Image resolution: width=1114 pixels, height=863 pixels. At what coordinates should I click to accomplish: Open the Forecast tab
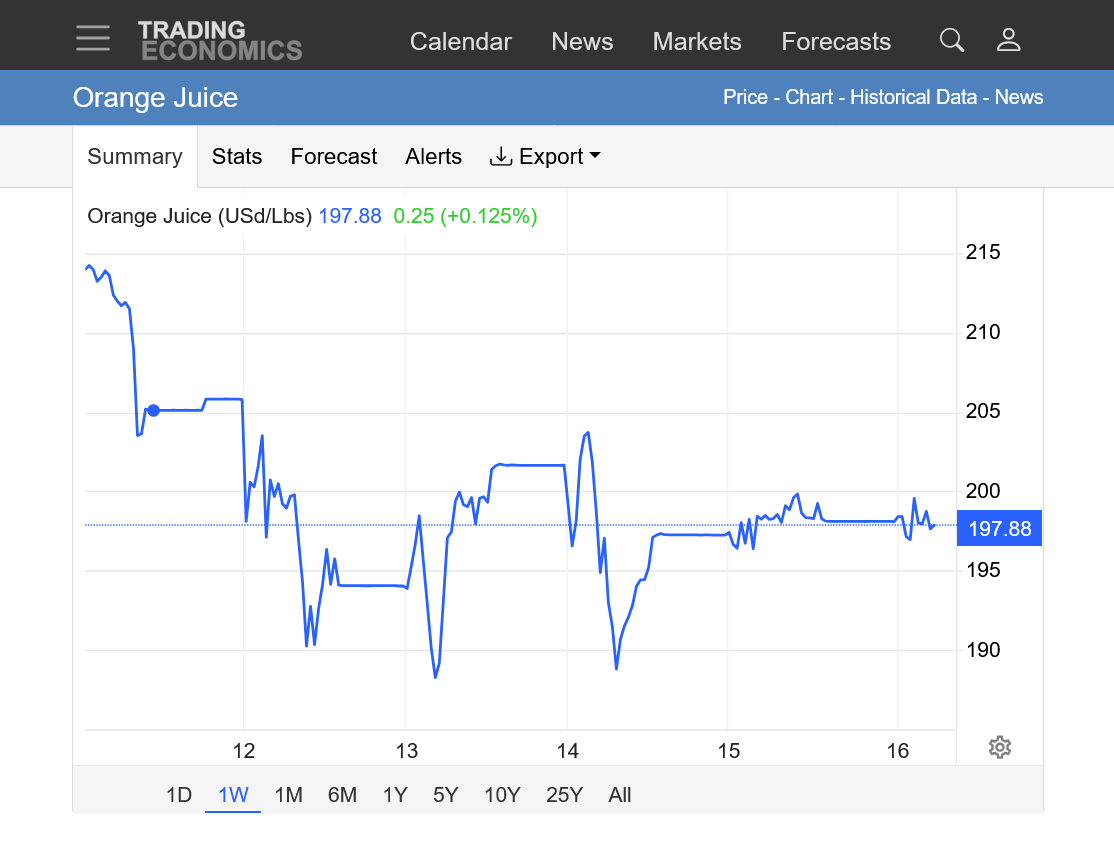[334, 157]
